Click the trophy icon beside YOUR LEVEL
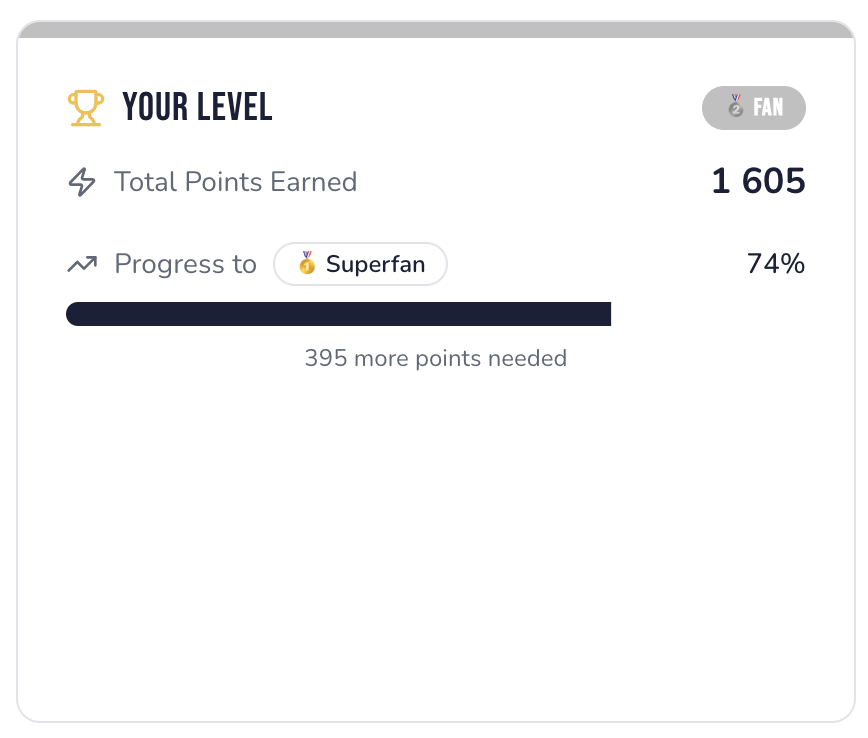Image resolution: width=868 pixels, height=738 pixels. coord(85,106)
